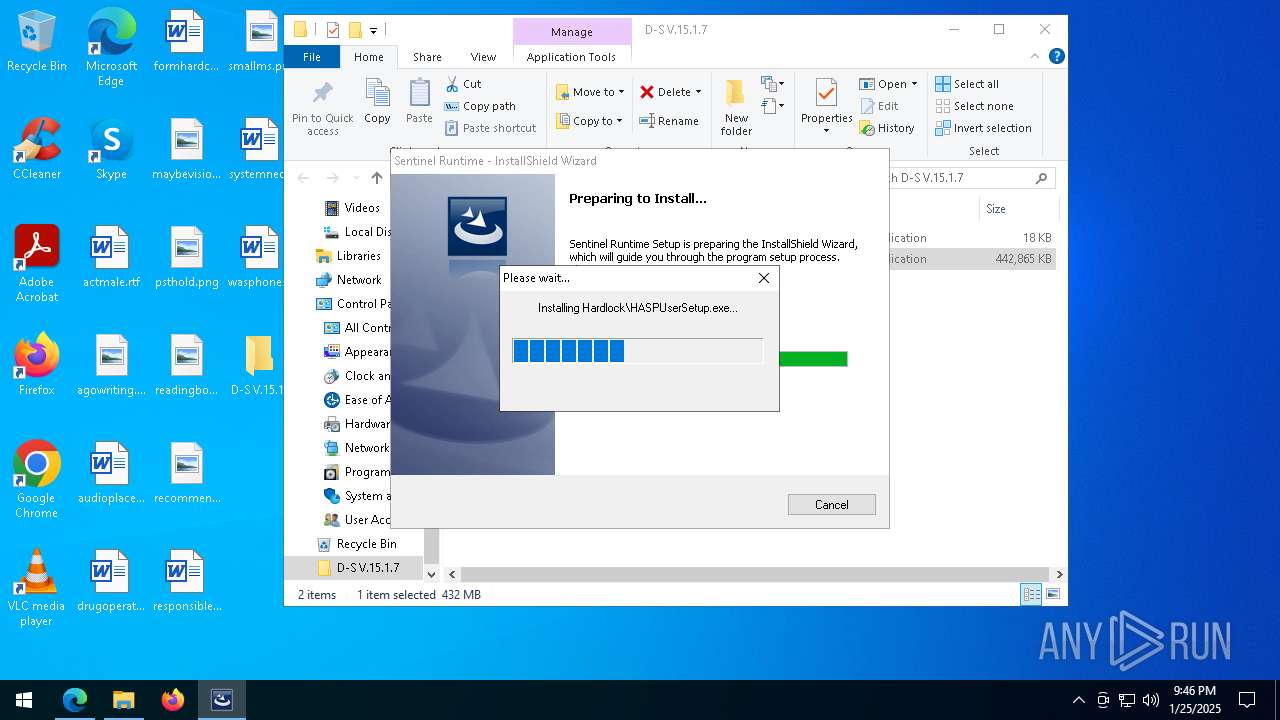Click the Paste ribbon icon

pyautogui.click(x=419, y=93)
